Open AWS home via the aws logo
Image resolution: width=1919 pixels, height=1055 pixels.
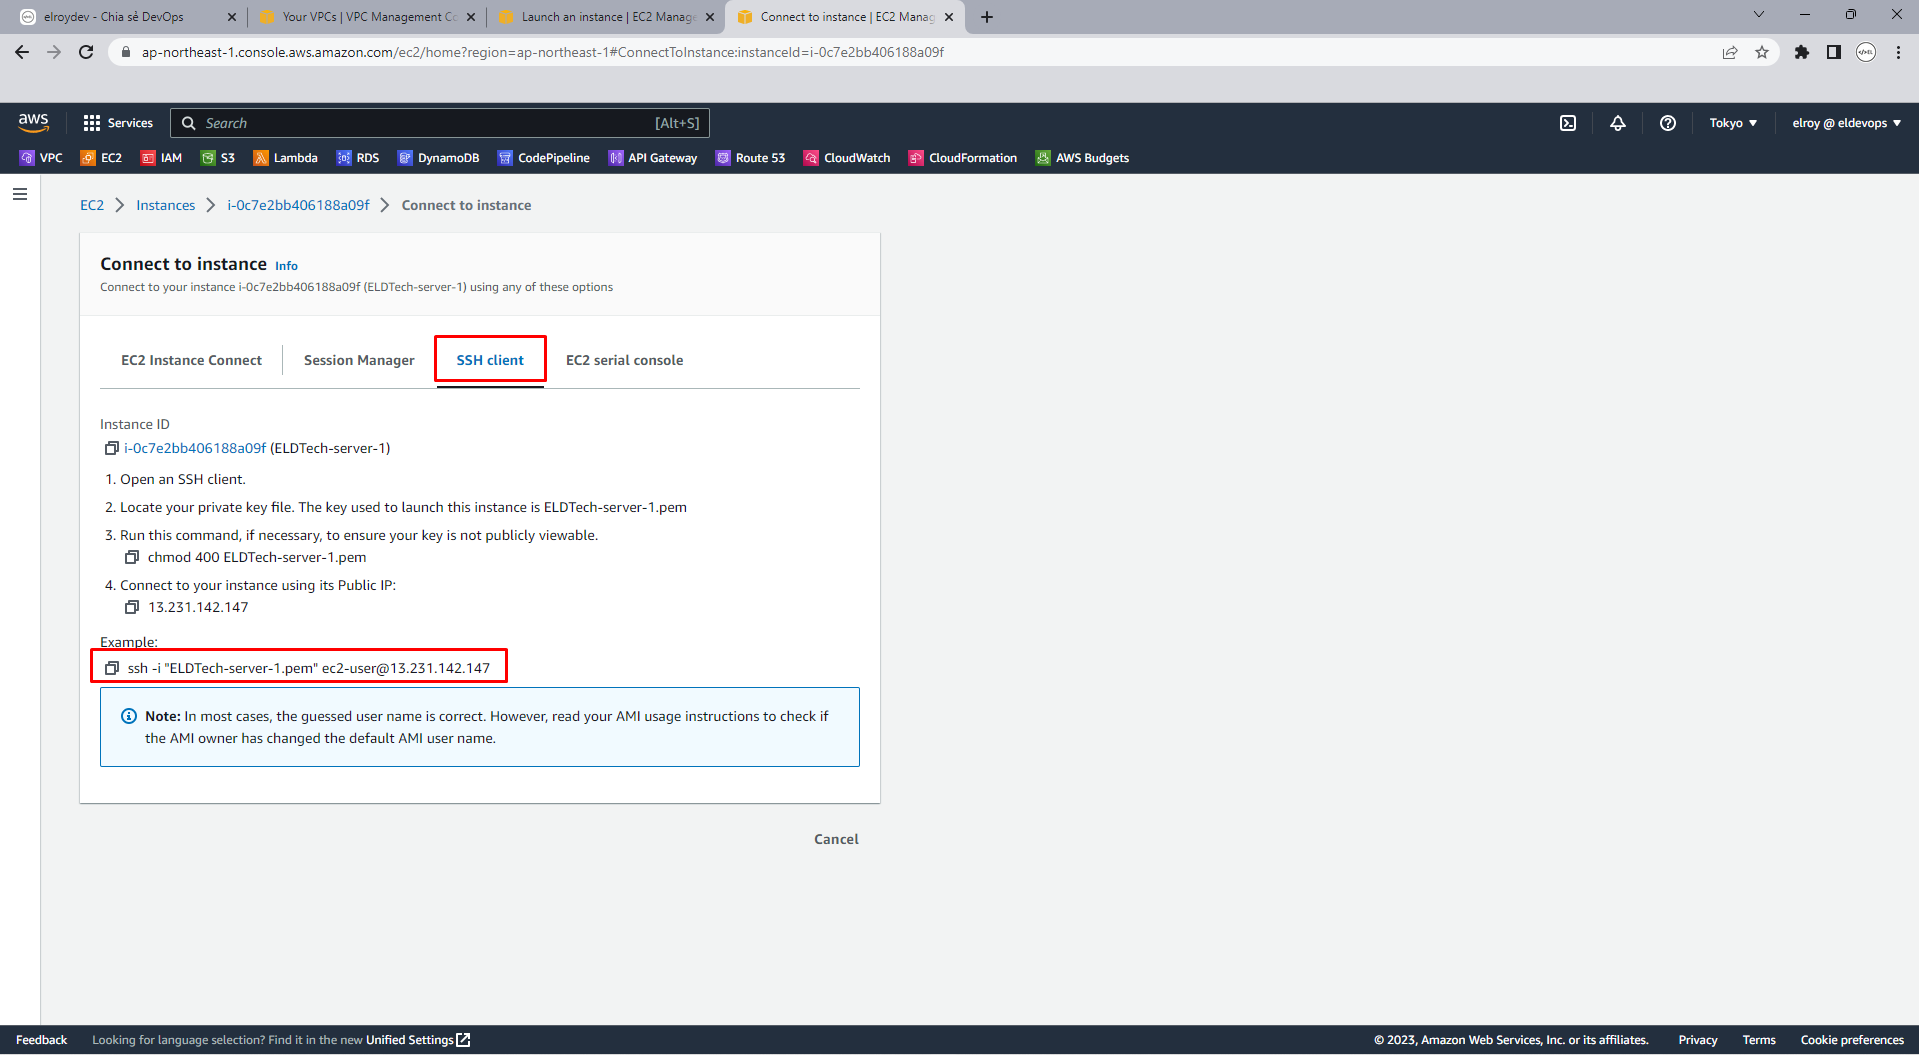(33, 122)
